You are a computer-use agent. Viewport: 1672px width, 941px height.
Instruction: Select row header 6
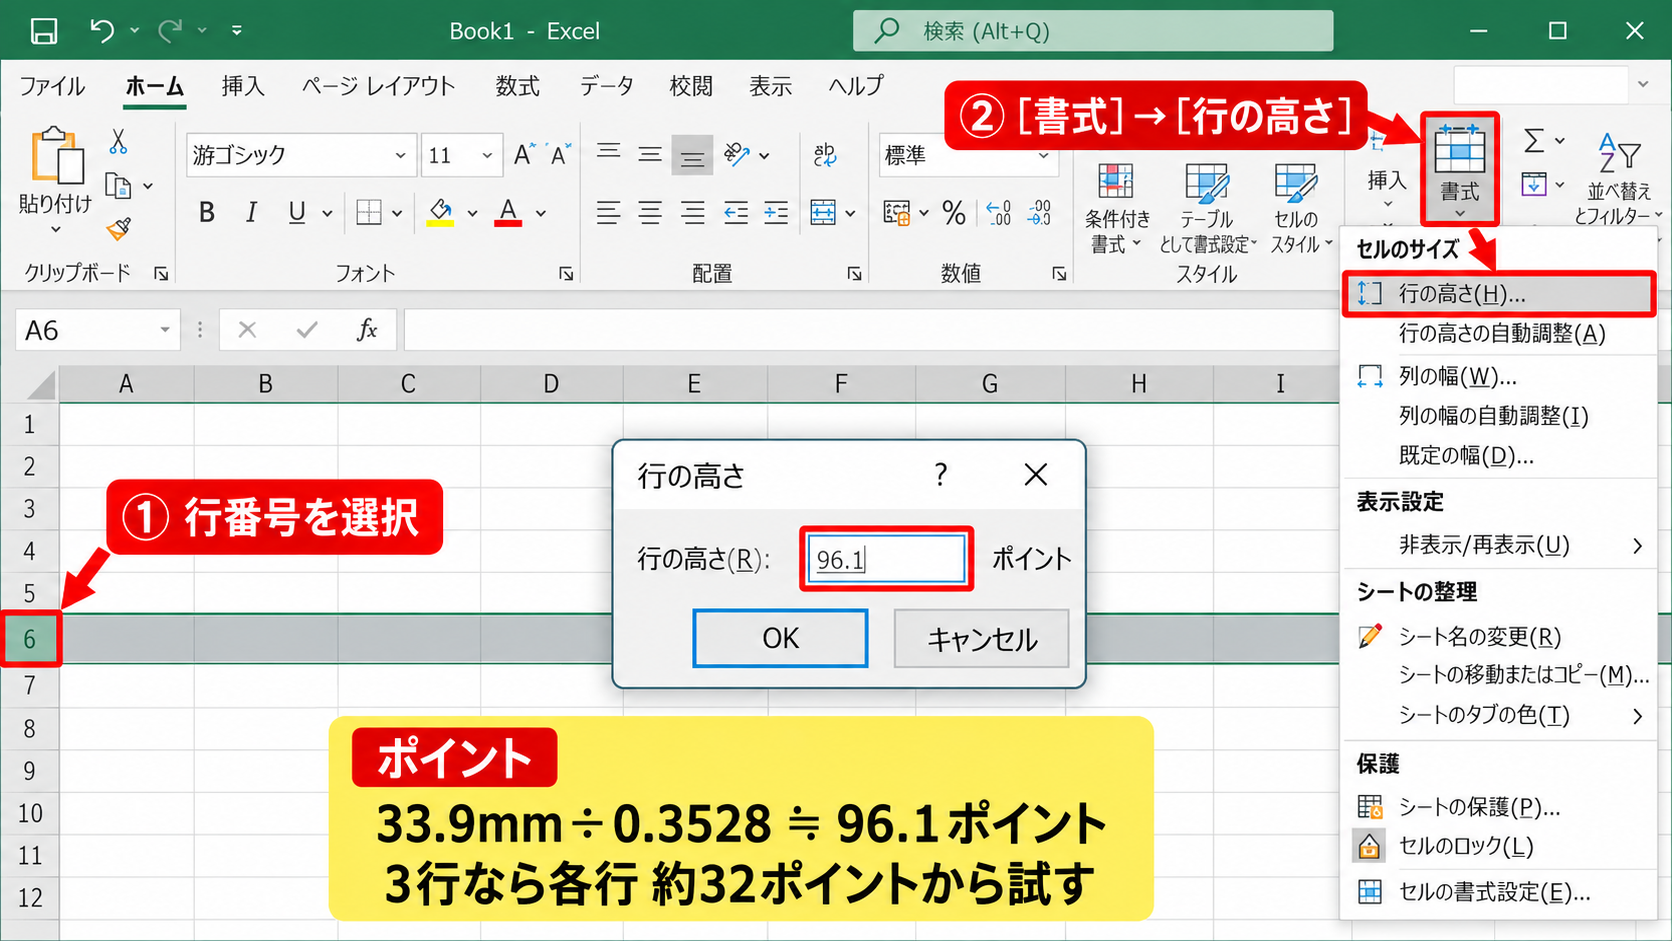(x=30, y=639)
